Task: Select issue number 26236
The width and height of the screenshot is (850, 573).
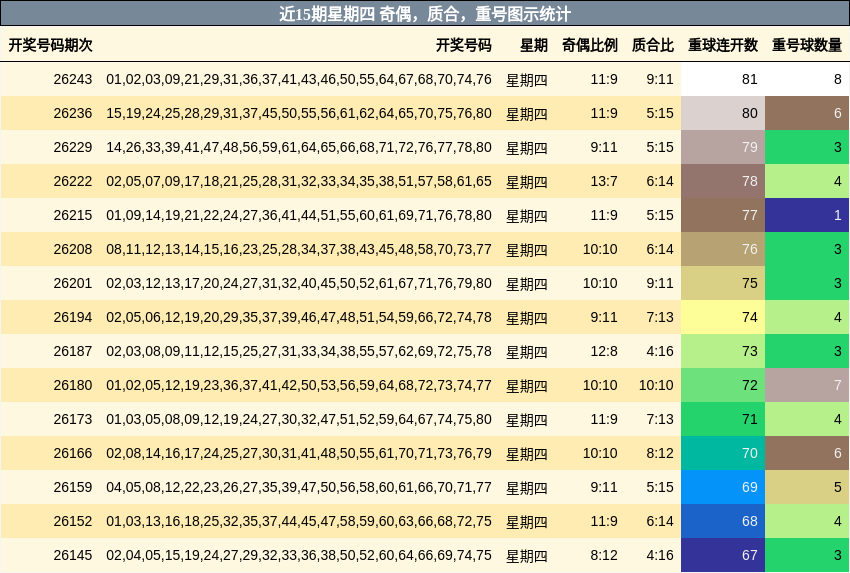Action: [73, 113]
